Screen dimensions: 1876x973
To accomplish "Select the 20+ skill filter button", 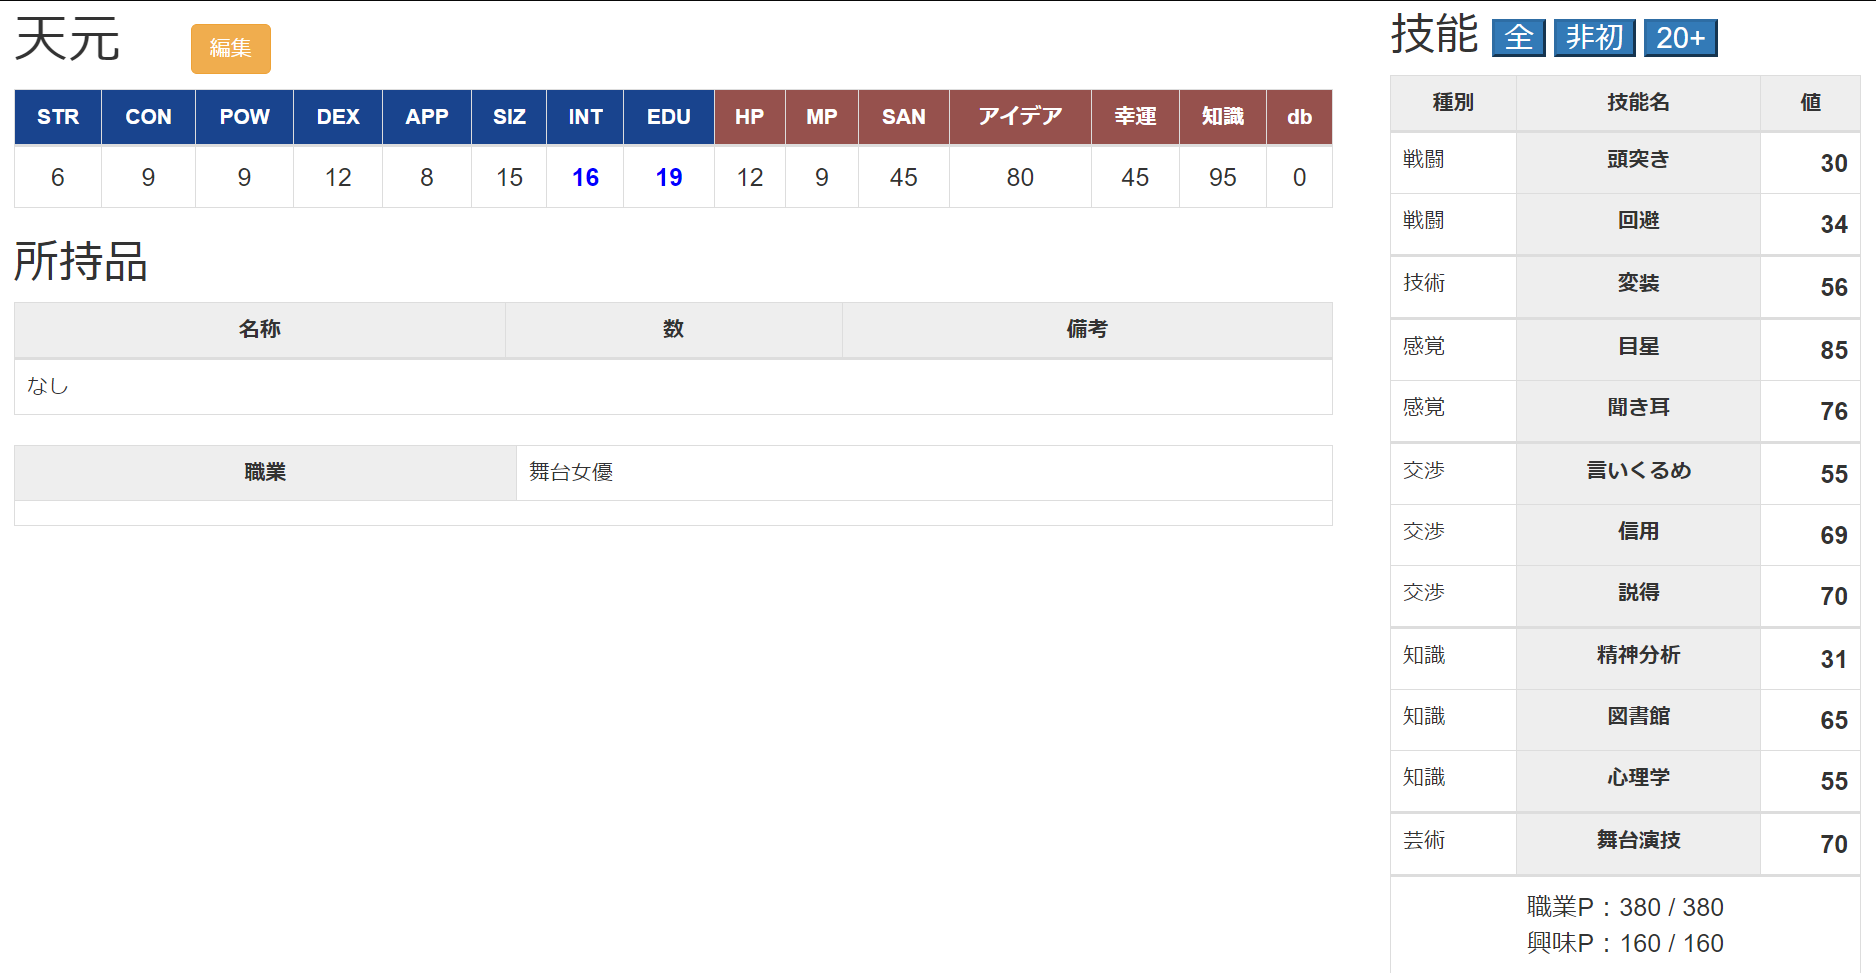I will point(1680,38).
